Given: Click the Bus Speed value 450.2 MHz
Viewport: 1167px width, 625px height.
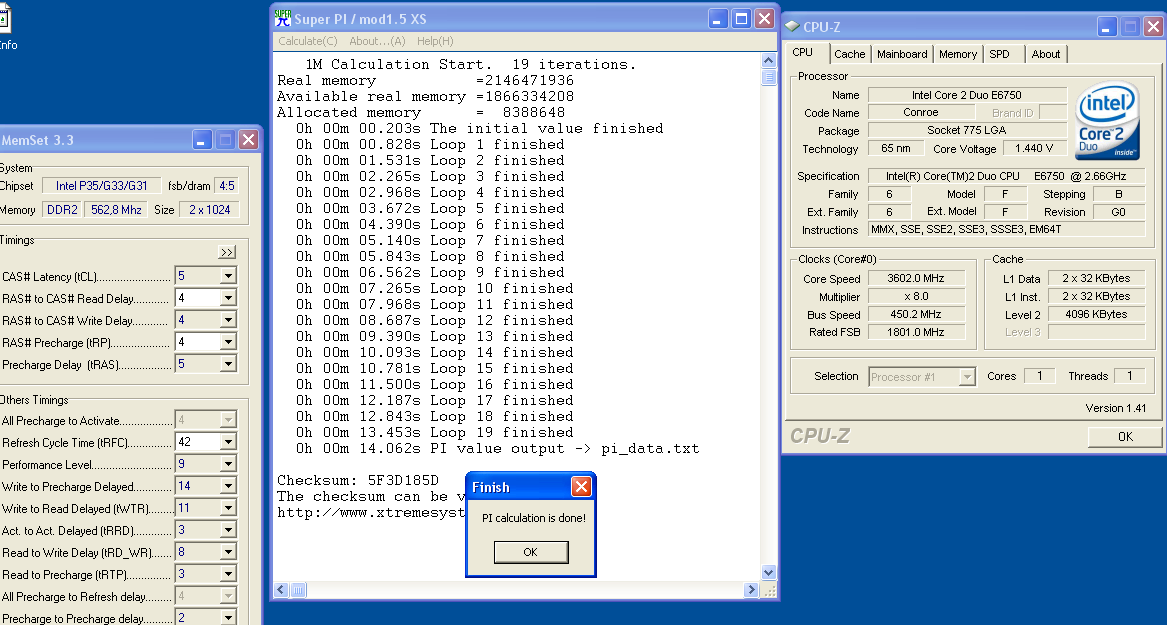Looking at the screenshot, I should [915, 314].
